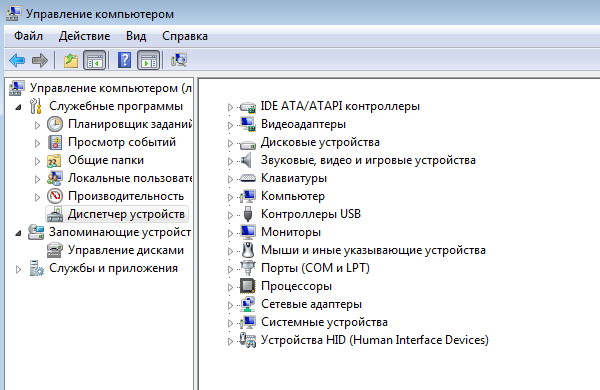Image resolution: width=600 pixels, height=390 pixels.
Task: Expand Звуковые, видео и игровые устройства
Action: click(230, 161)
